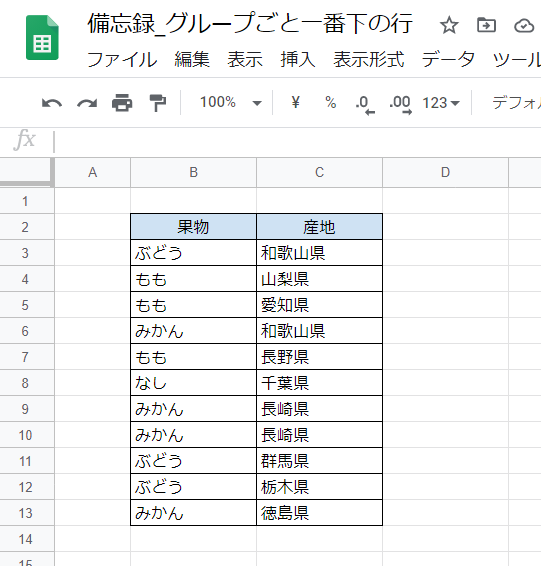Image resolution: width=541 pixels, height=566 pixels.
Task: Check the cloud save status icon
Action: (524, 26)
